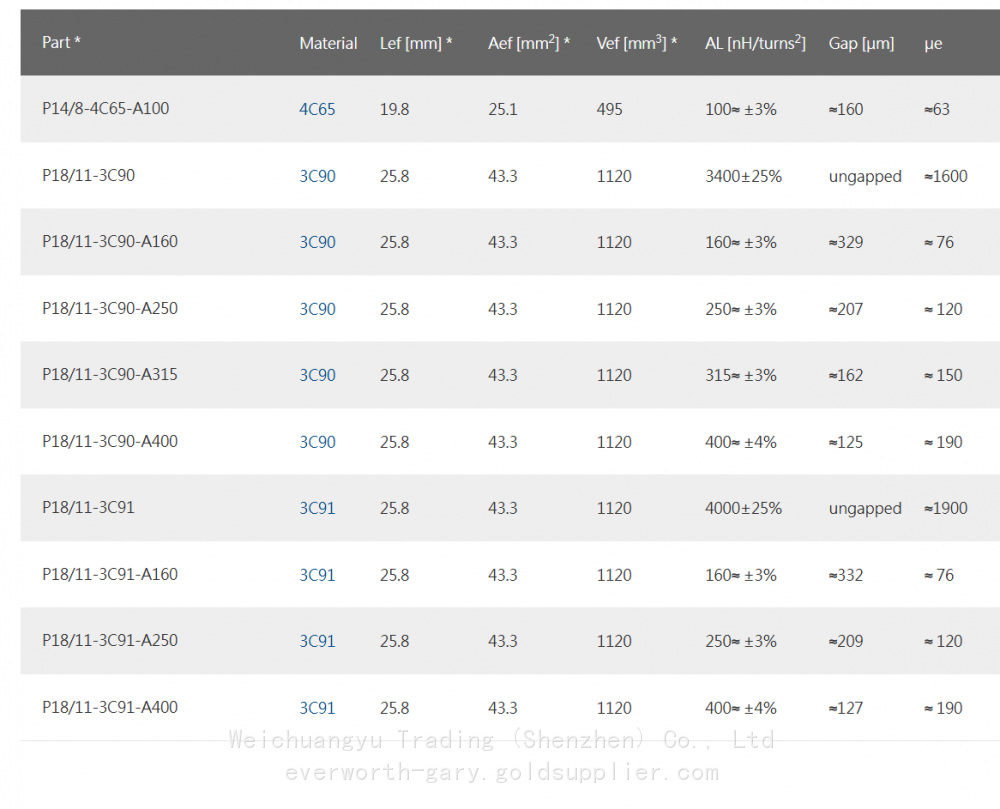
Task: Click the 'ungapped' cell in P18/11-3C91 row
Action: [x=865, y=508]
